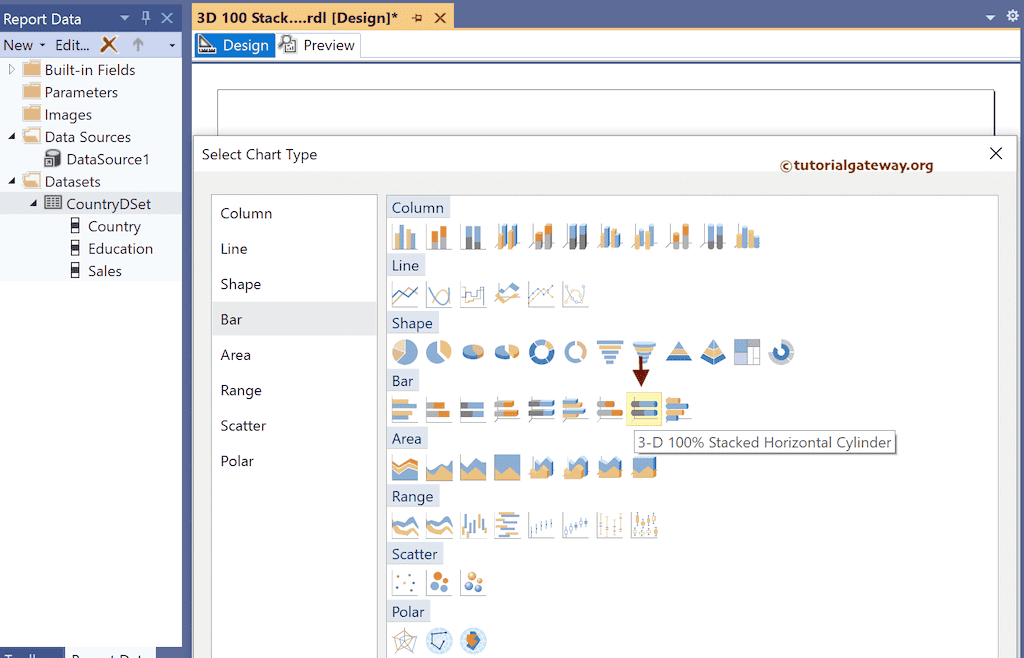The width and height of the screenshot is (1024, 658).
Task: Collapse the CountryDSet dataset
Action: click(x=33, y=204)
